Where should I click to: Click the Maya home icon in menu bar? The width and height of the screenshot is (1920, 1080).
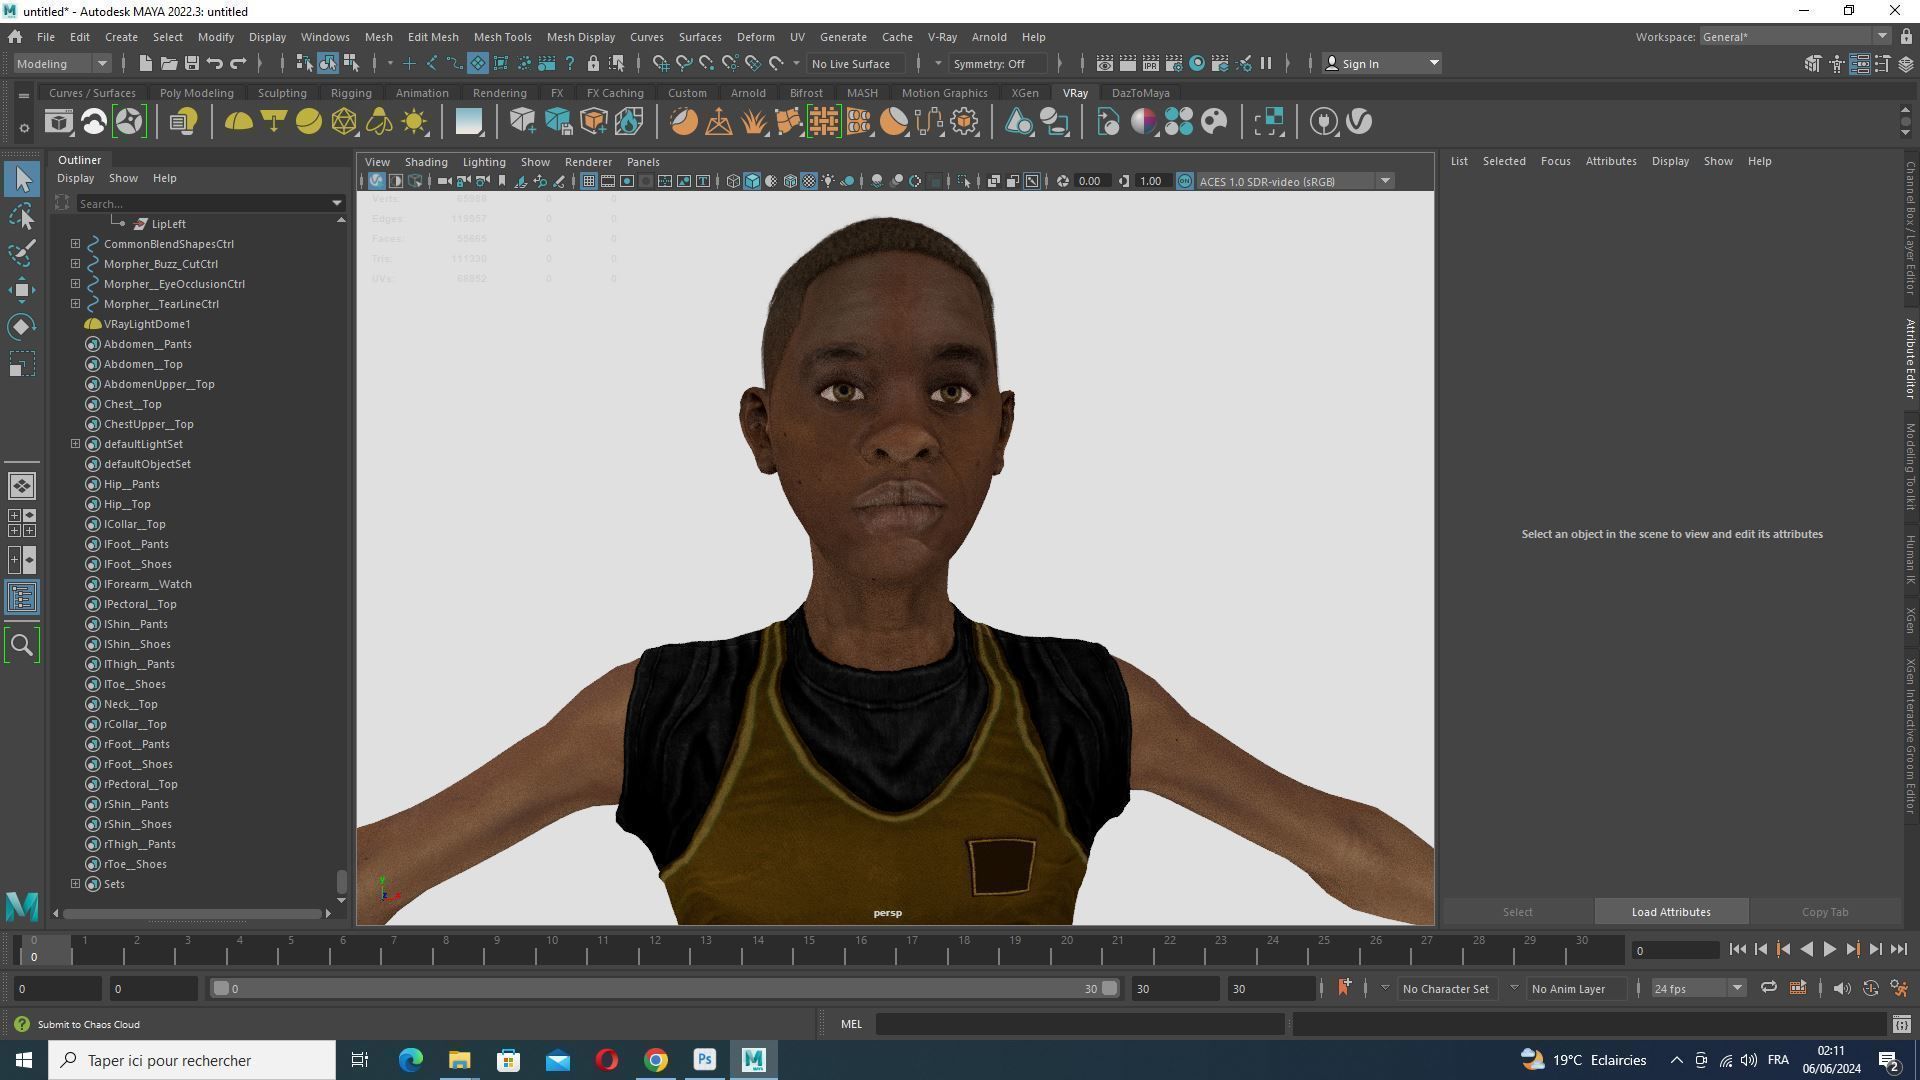[15, 37]
